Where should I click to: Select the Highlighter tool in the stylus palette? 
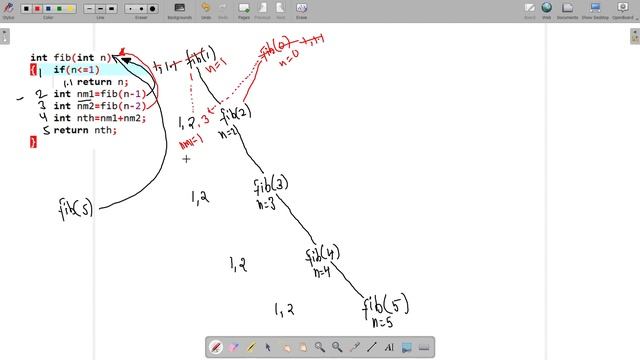coord(251,347)
